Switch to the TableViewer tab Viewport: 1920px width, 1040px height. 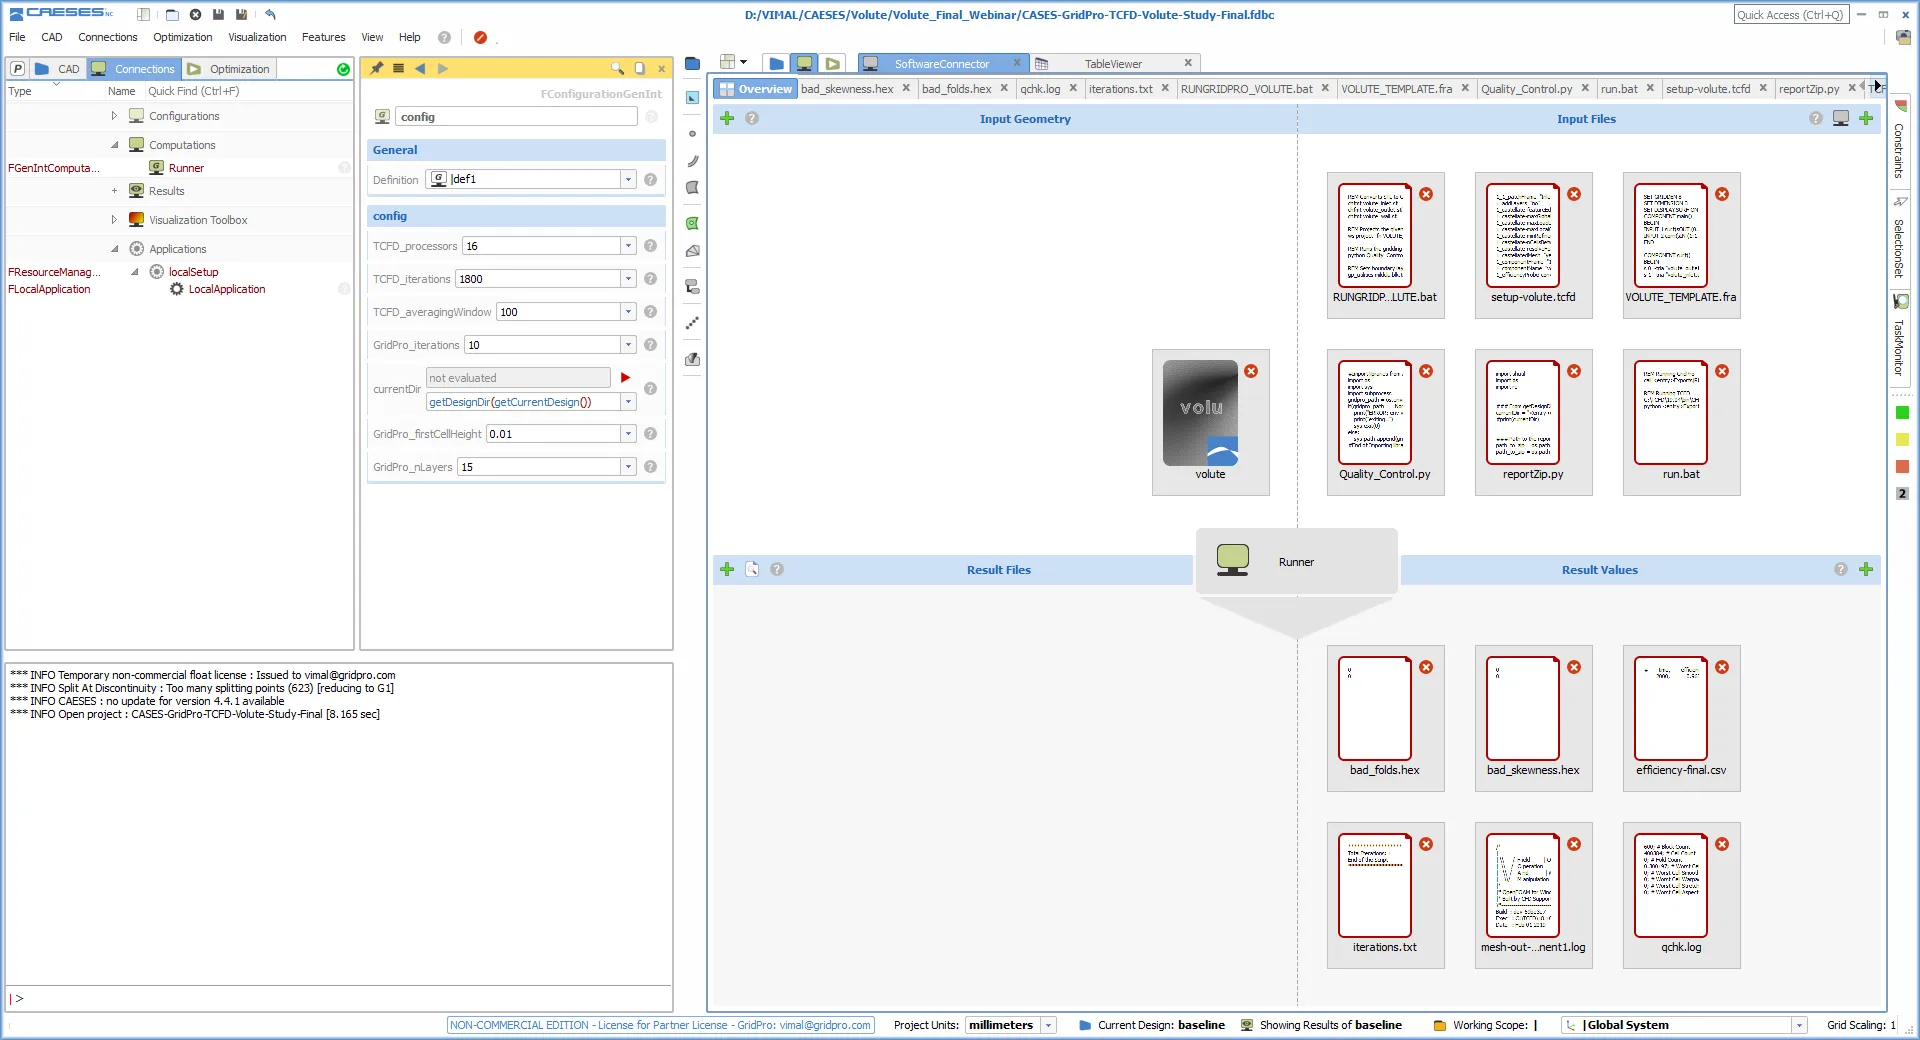tap(1113, 64)
